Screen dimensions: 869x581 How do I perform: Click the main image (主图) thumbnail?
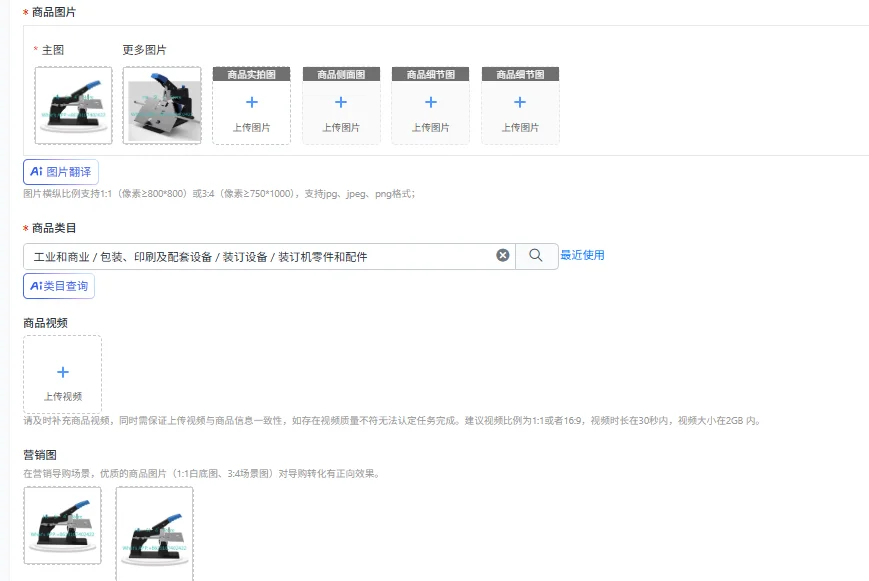[73, 105]
